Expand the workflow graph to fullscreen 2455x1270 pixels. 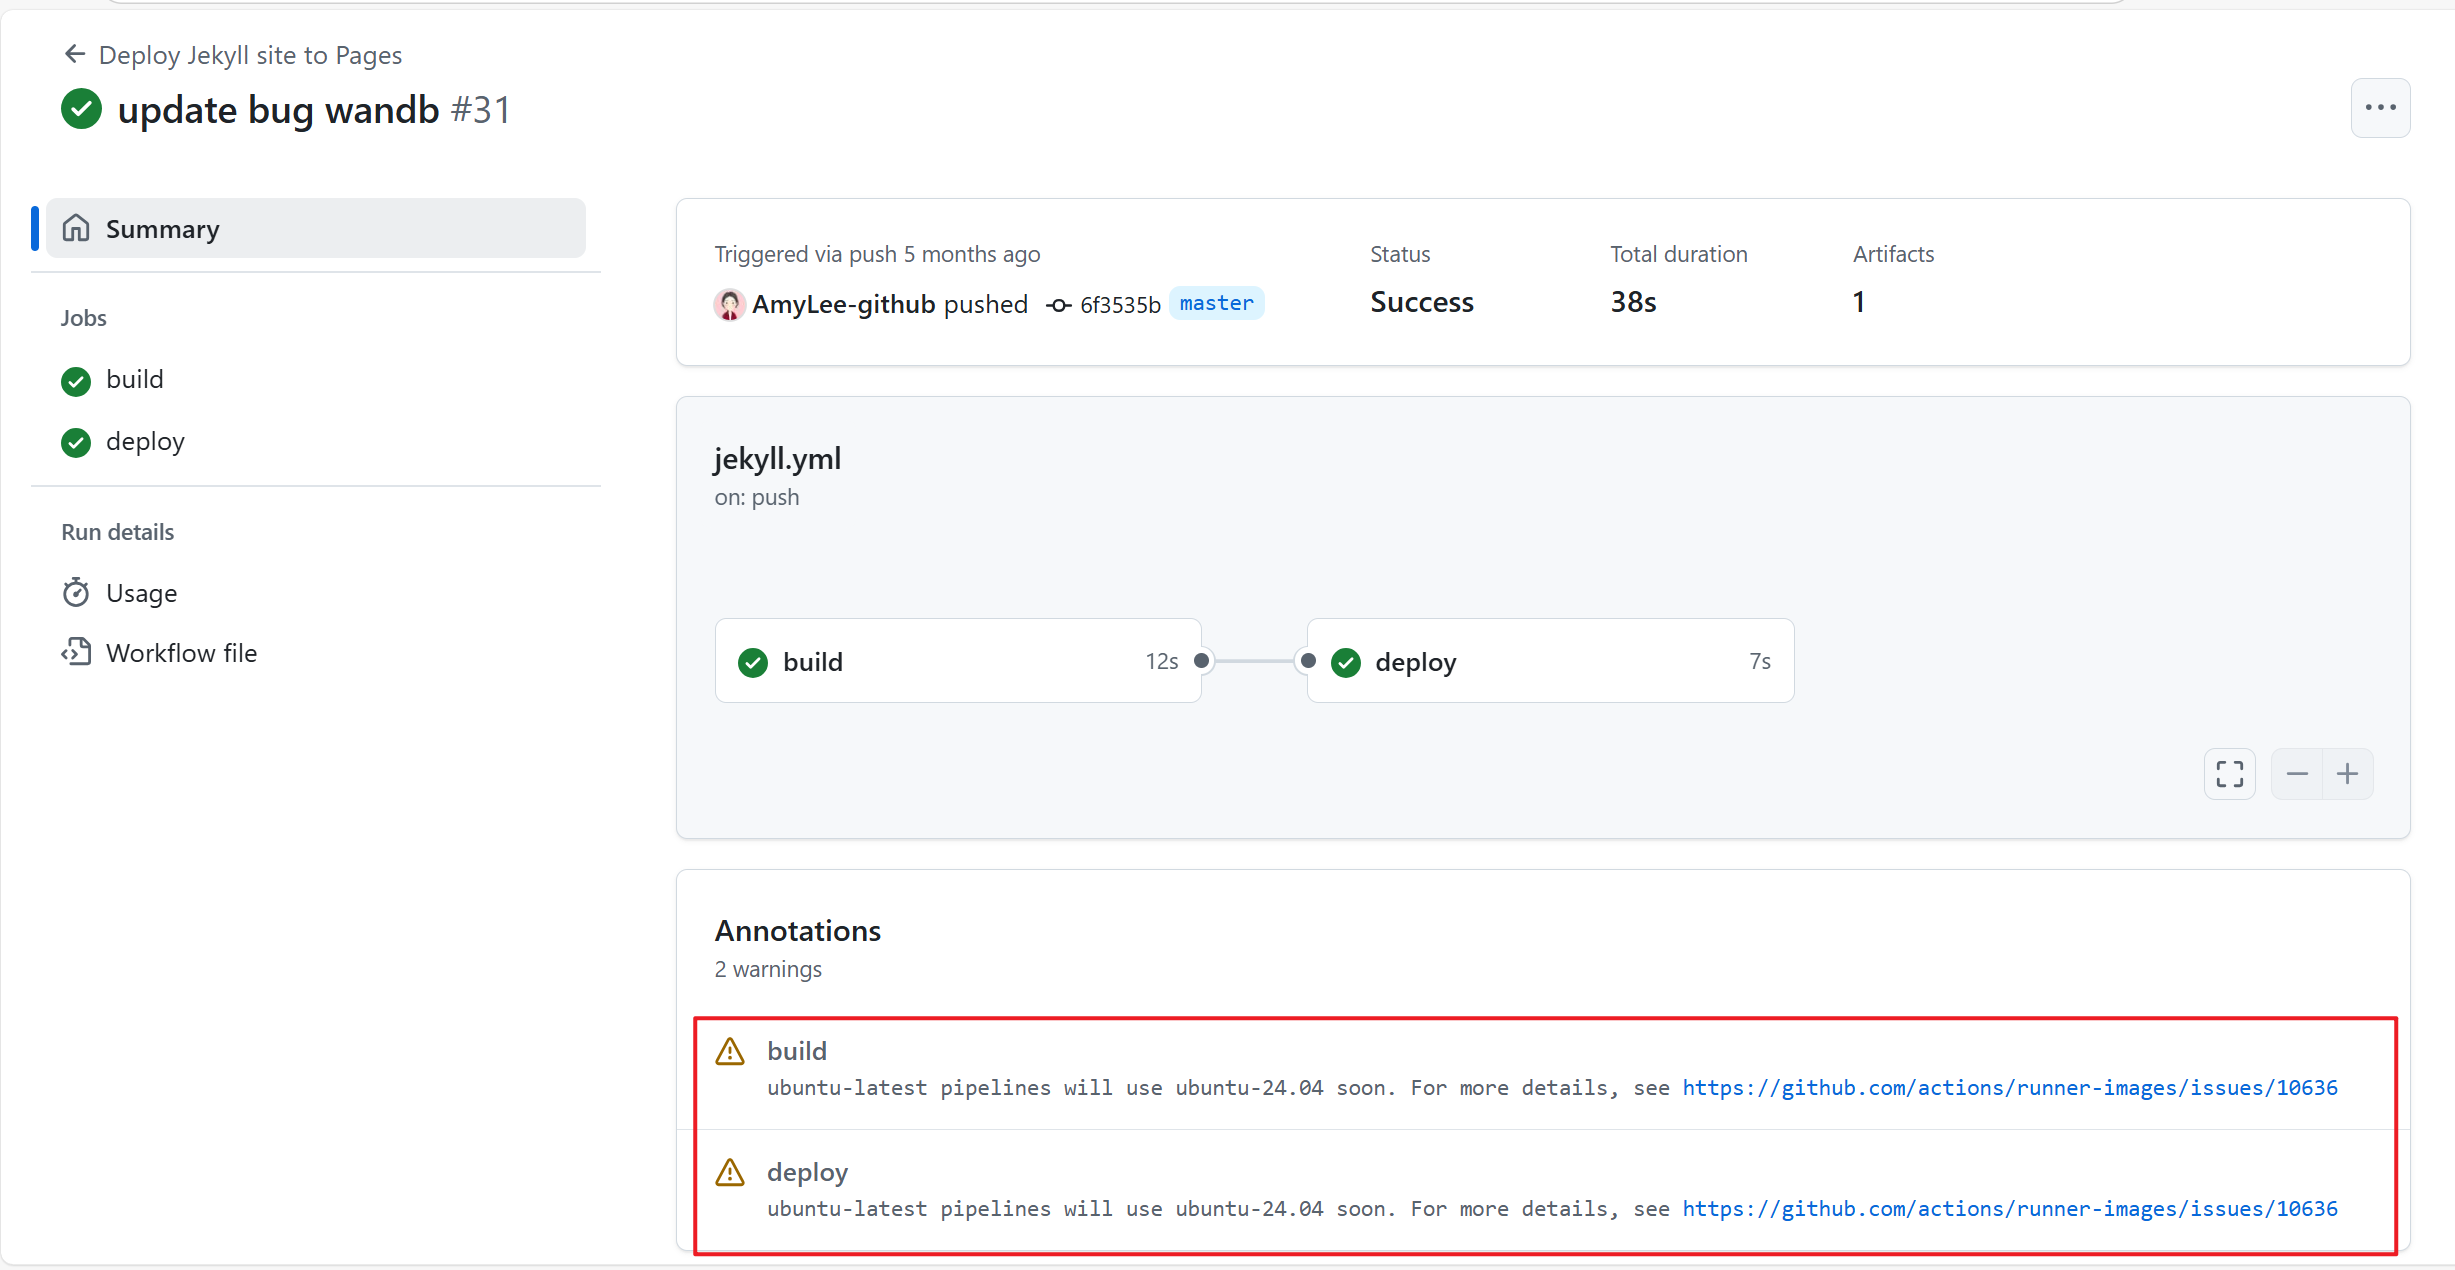(x=2229, y=773)
